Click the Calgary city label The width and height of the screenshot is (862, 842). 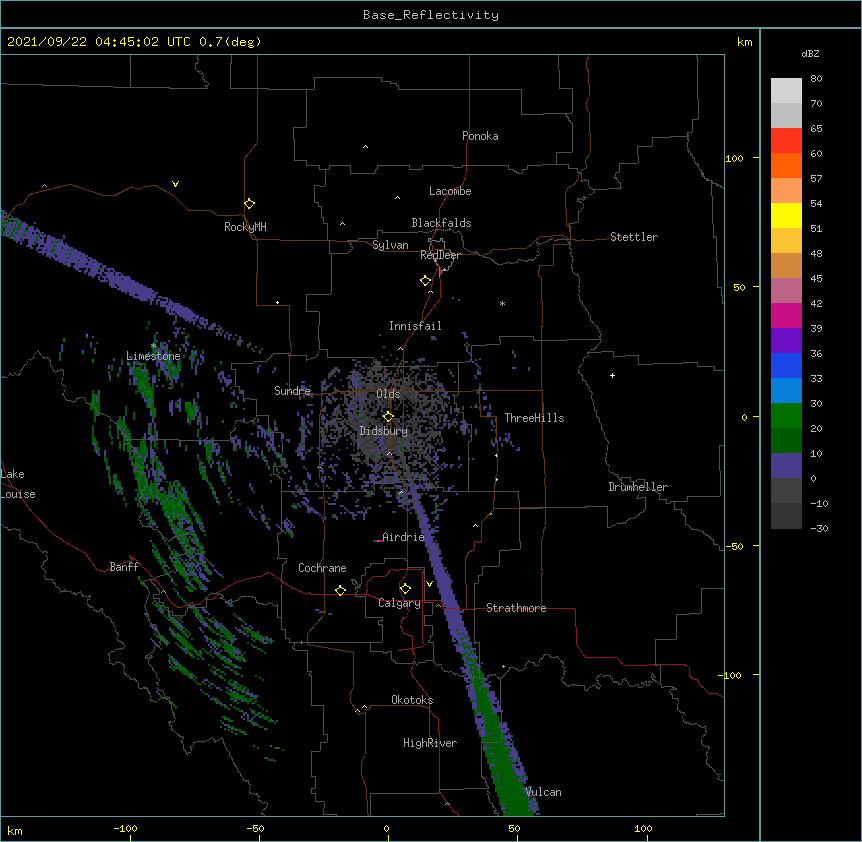[x=399, y=603]
